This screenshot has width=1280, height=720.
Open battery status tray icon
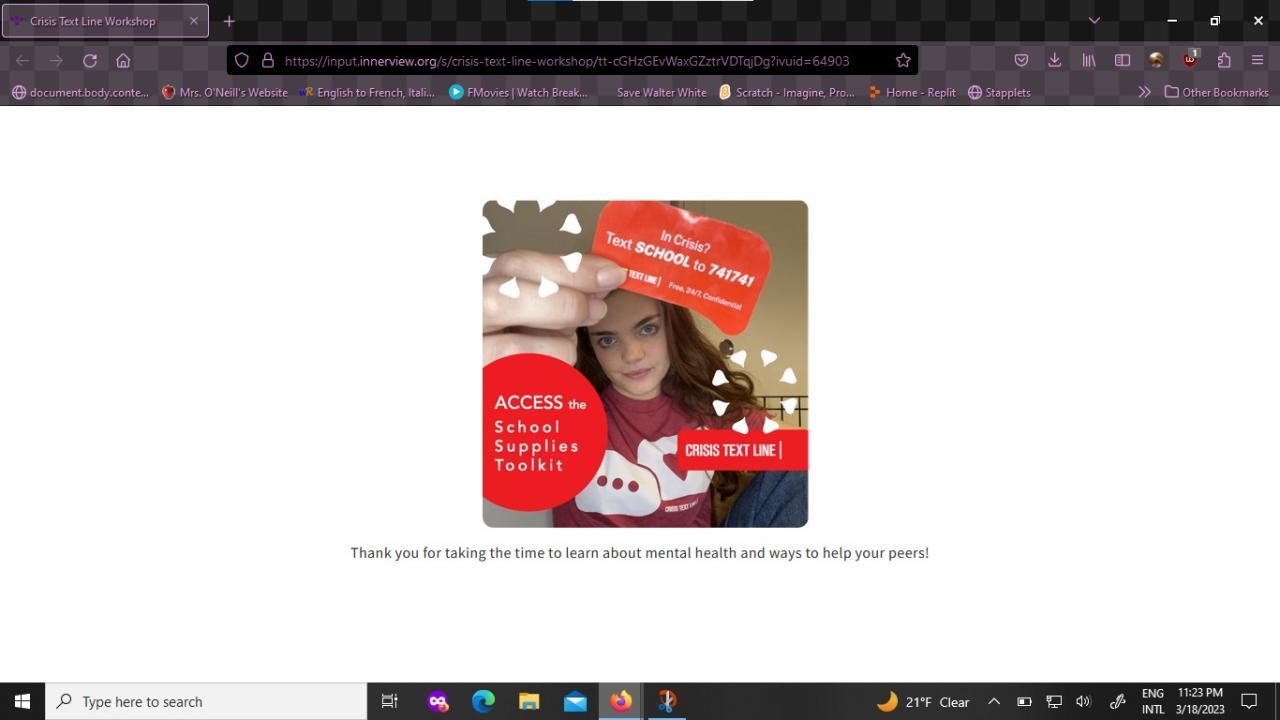pos(1024,701)
